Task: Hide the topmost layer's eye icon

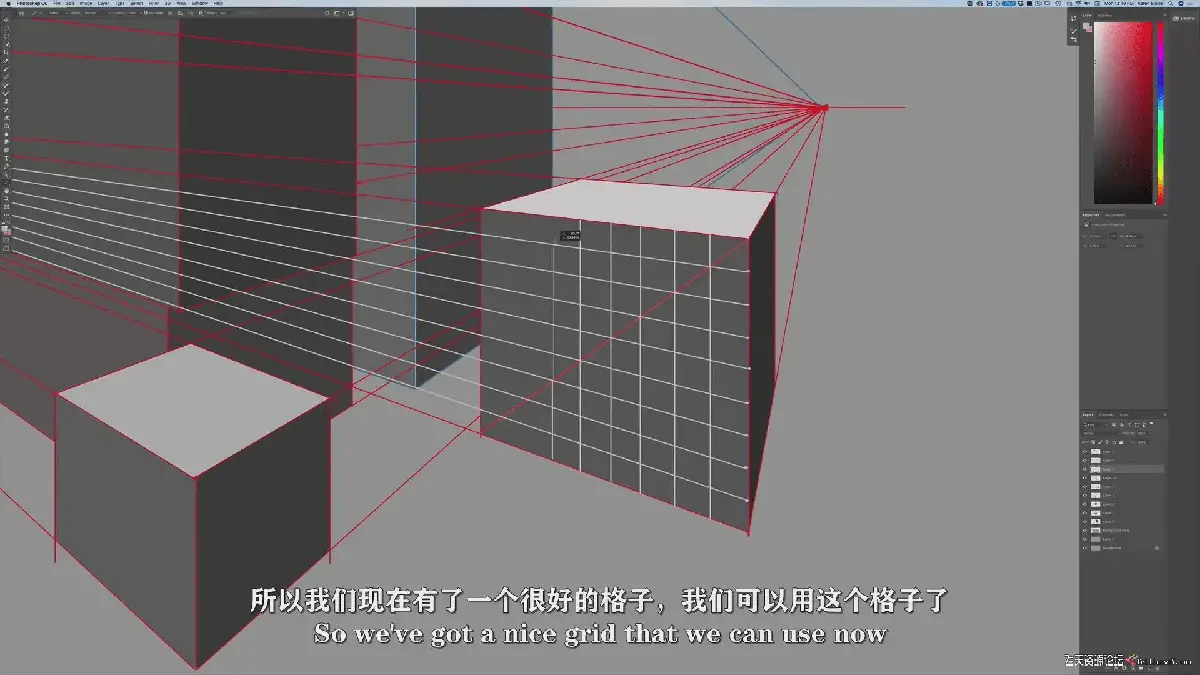Action: pyautogui.click(x=1085, y=452)
